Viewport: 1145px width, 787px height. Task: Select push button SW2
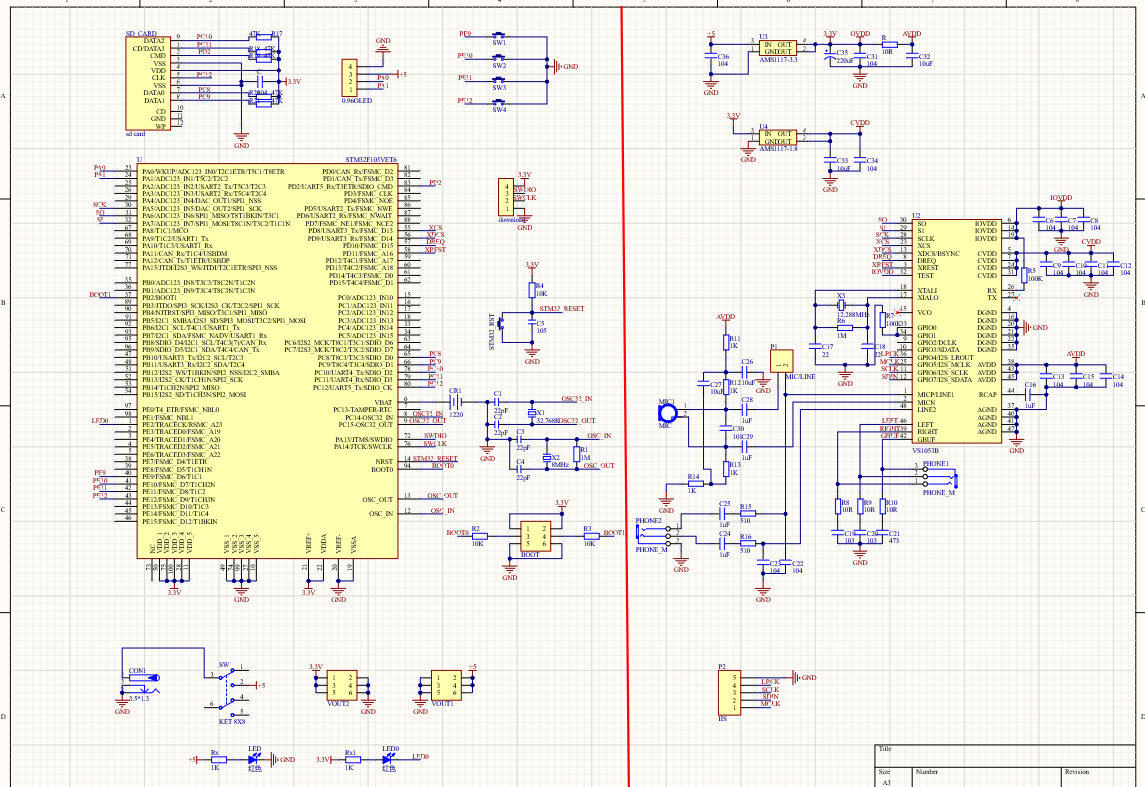[499, 58]
